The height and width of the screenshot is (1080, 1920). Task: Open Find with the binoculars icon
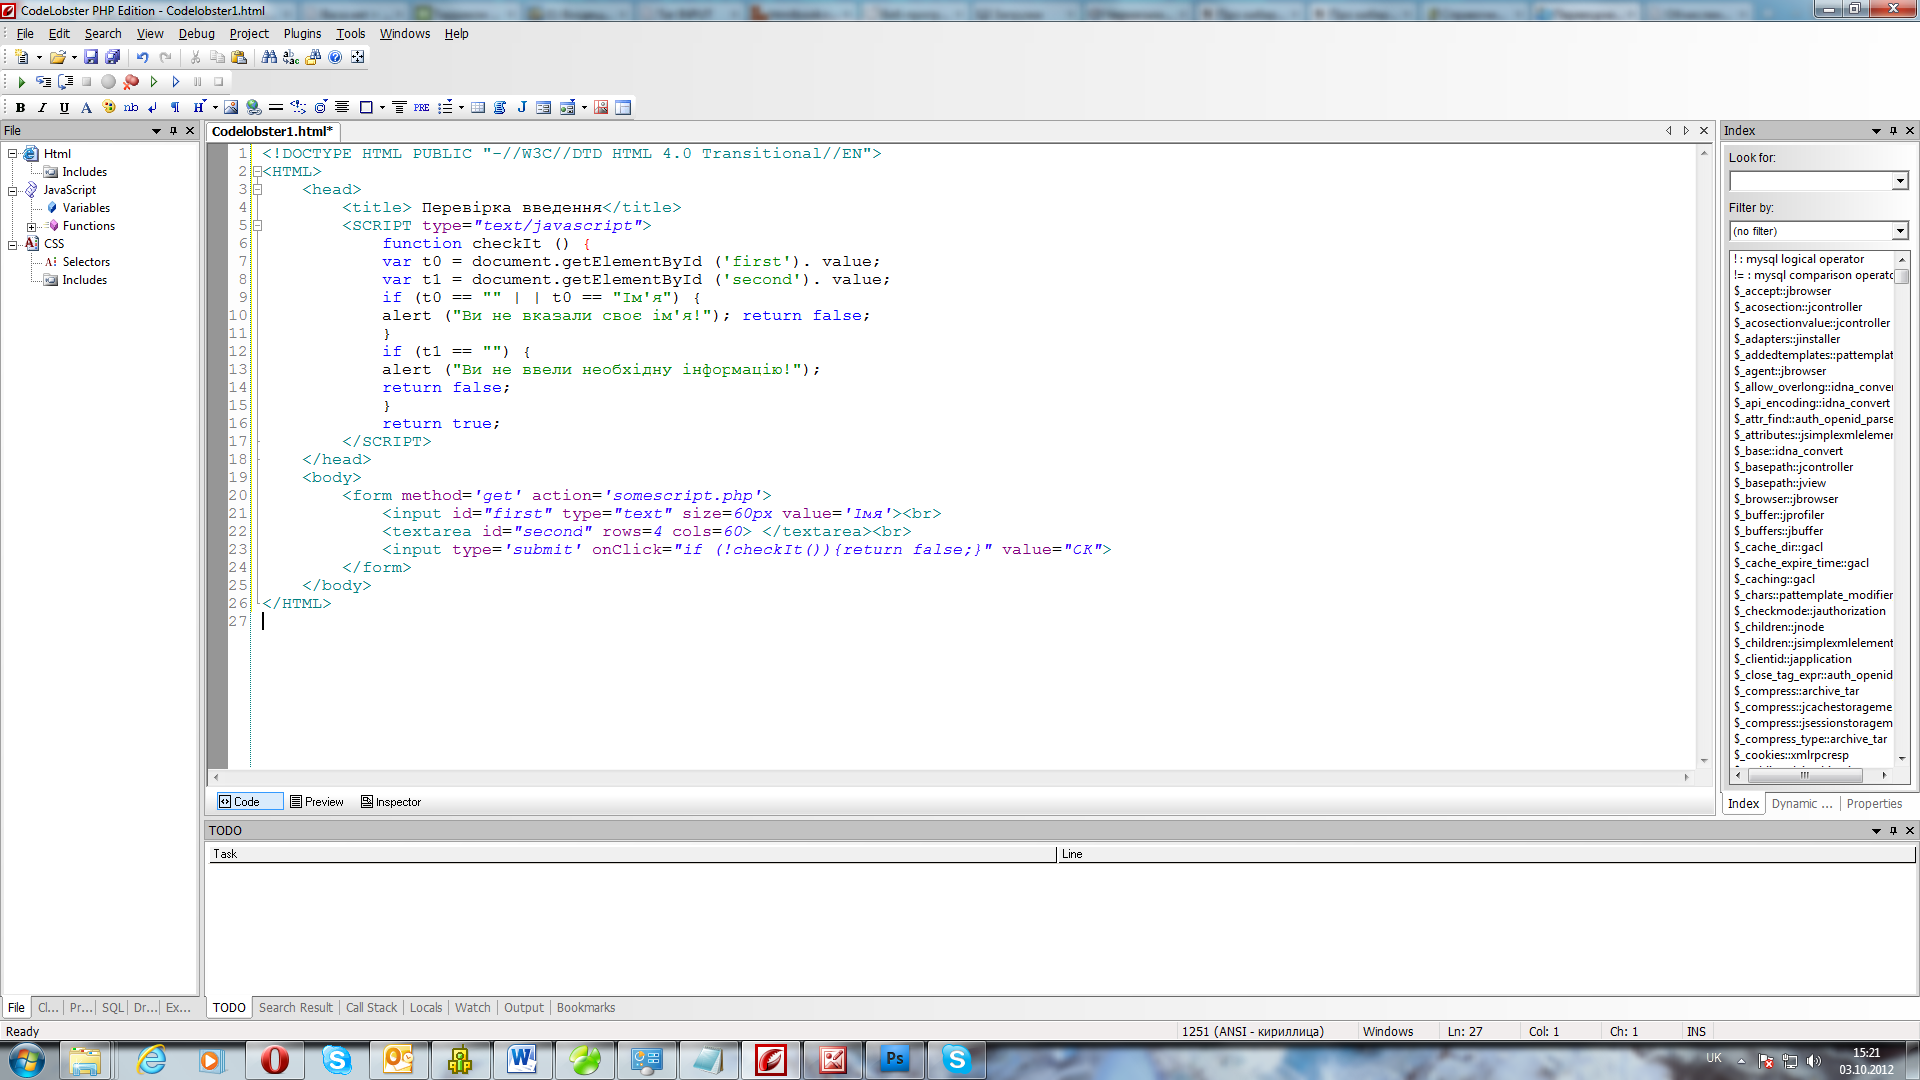(269, 57)
